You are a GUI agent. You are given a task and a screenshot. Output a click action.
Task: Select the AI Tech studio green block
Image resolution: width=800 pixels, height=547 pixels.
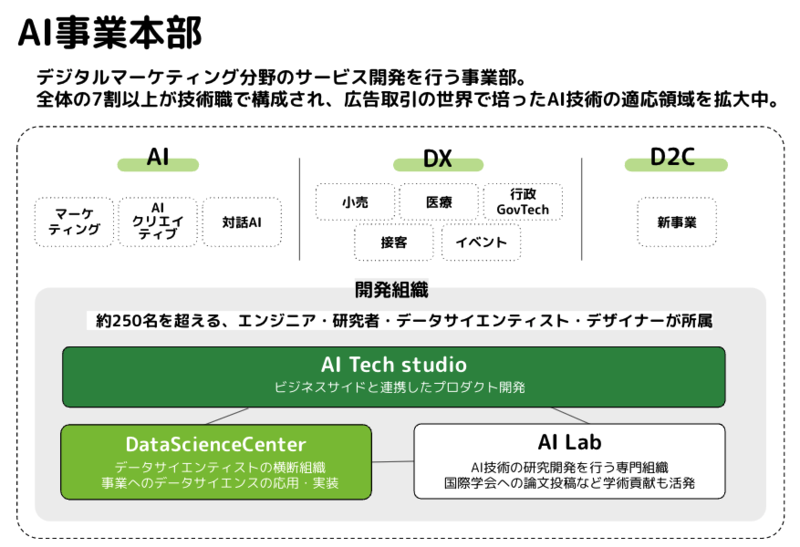coord(393,377)
